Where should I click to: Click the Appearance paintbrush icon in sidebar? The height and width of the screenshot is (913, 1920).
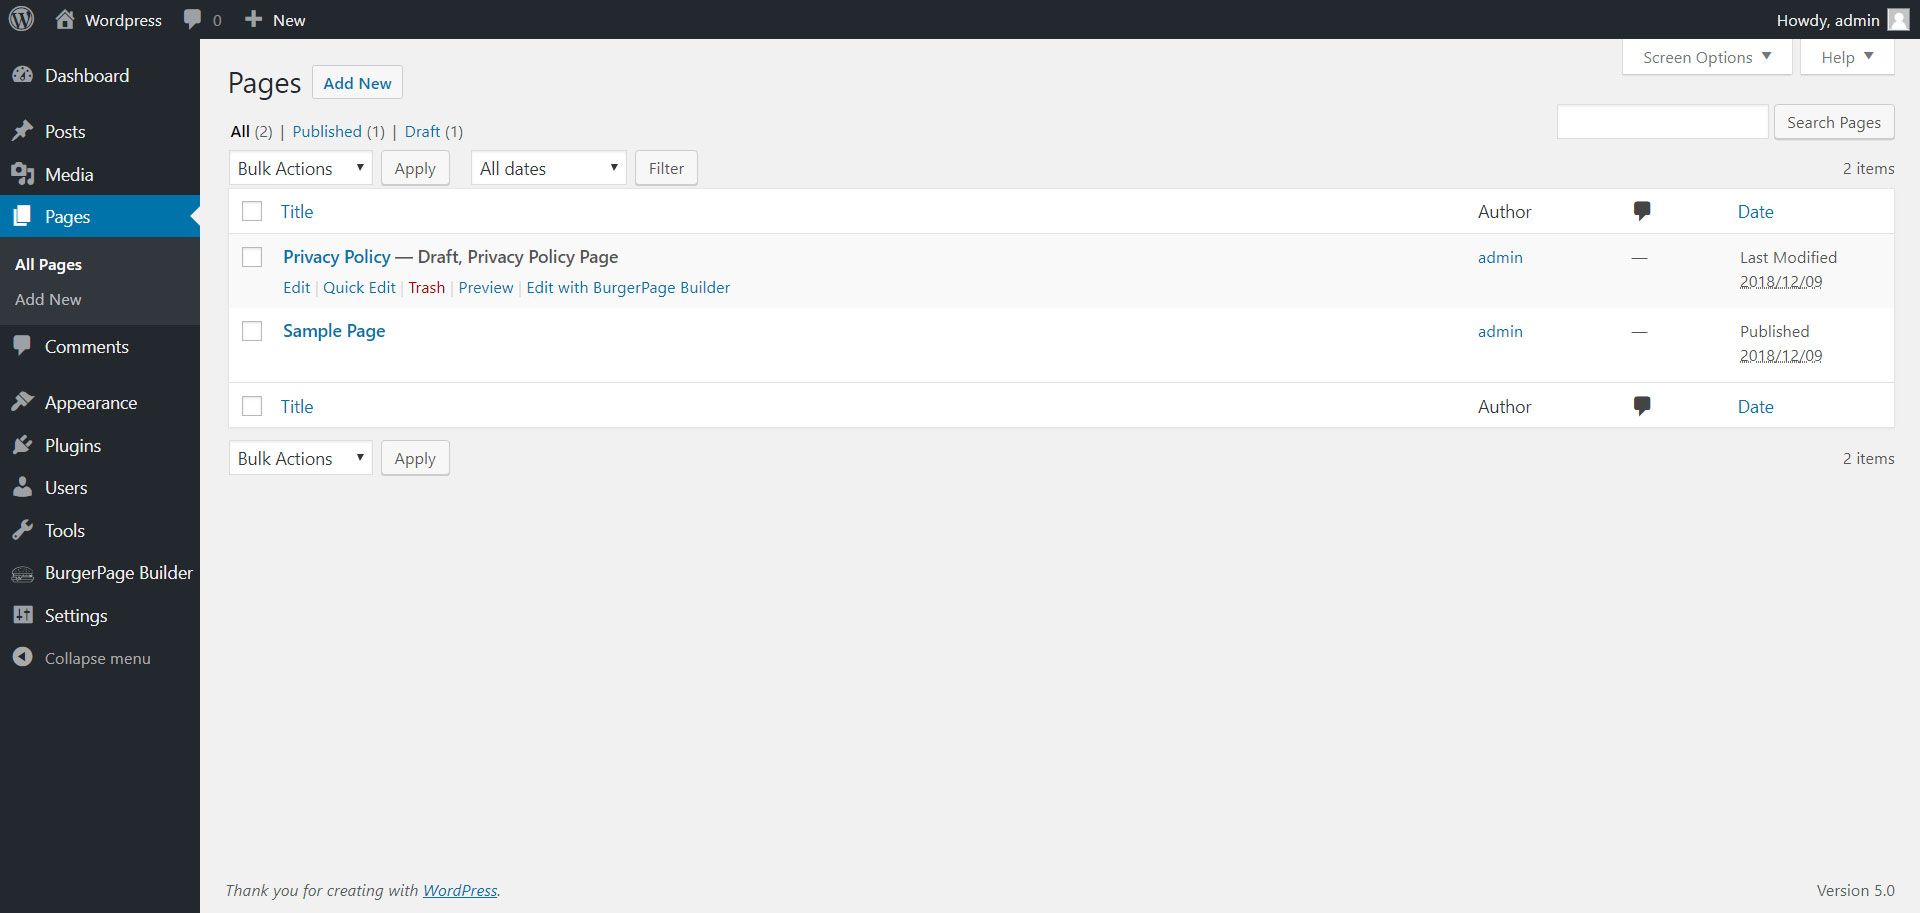pos(22,402)
